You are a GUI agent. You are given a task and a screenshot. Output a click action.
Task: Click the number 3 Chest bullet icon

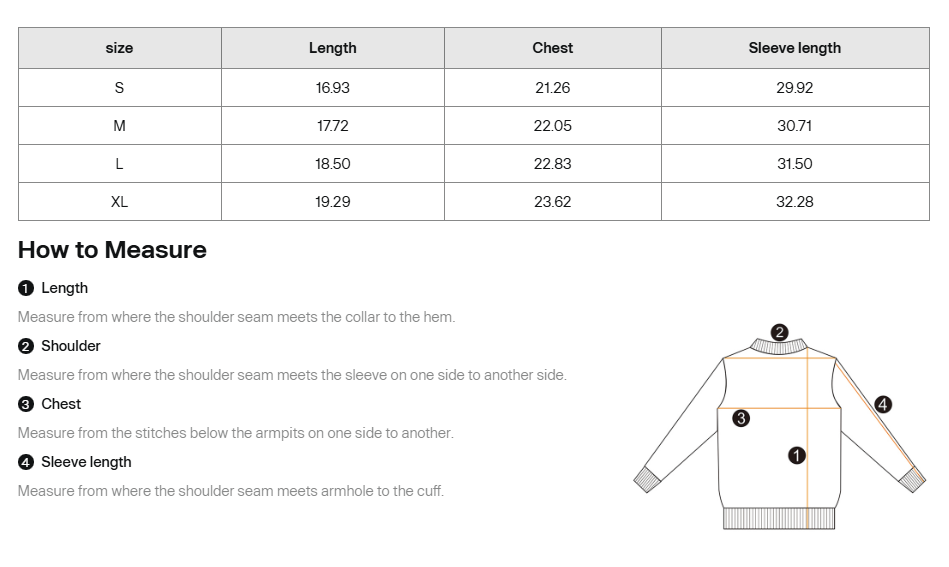tap(26, 404)
